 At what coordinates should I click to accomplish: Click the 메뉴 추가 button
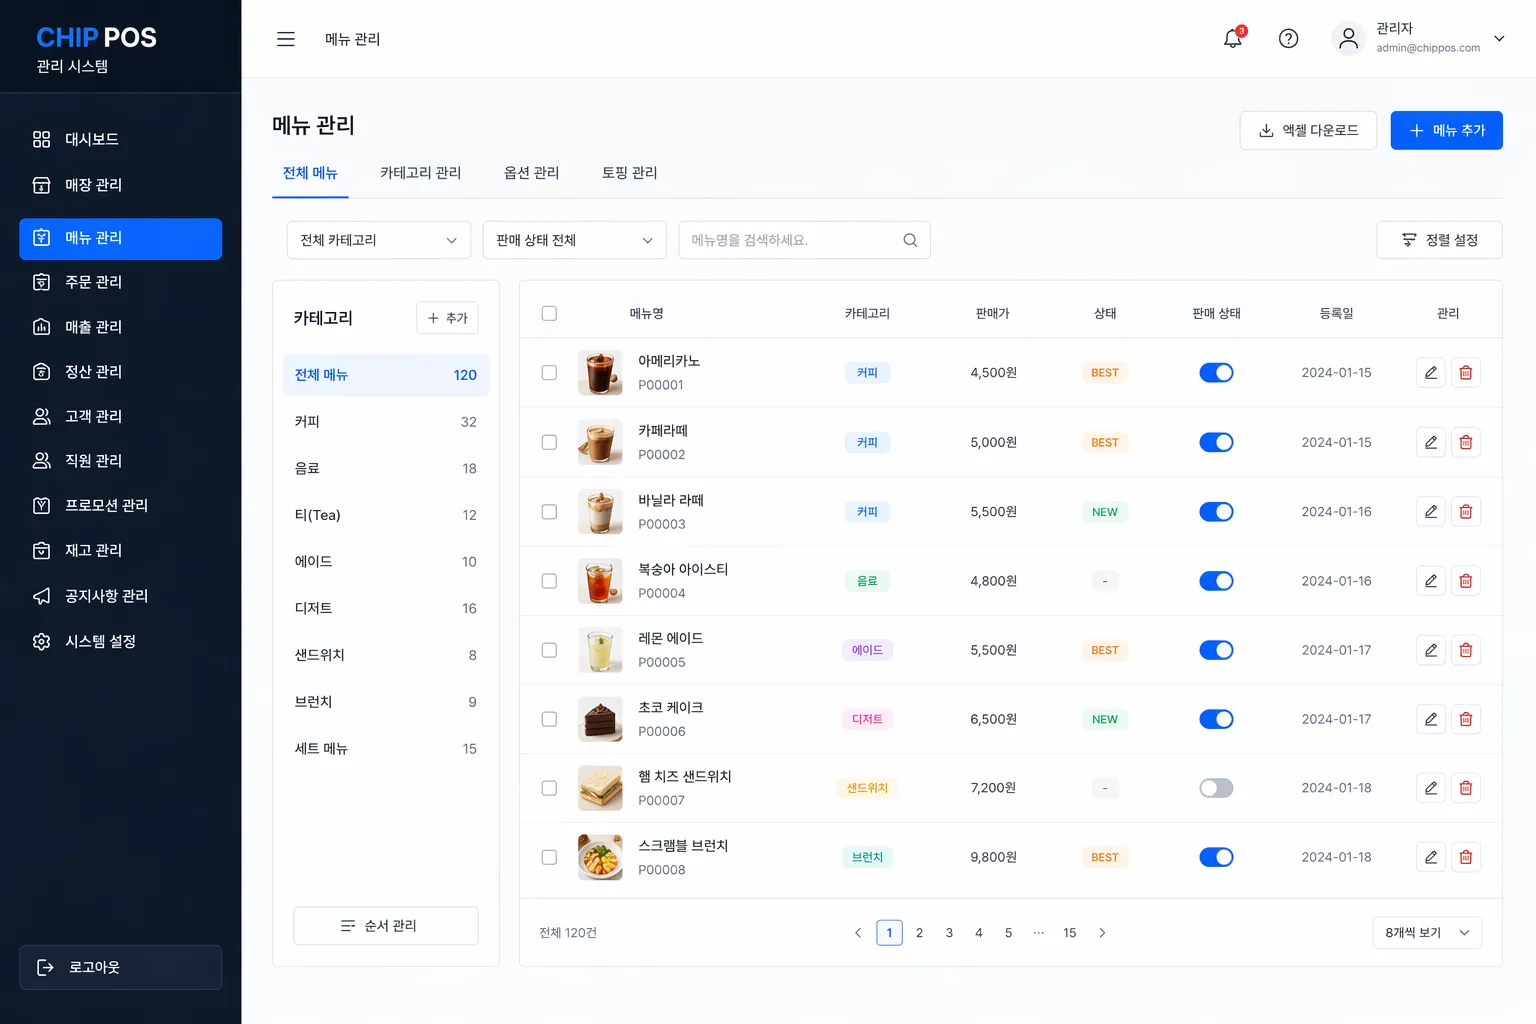click(1446, 131)
